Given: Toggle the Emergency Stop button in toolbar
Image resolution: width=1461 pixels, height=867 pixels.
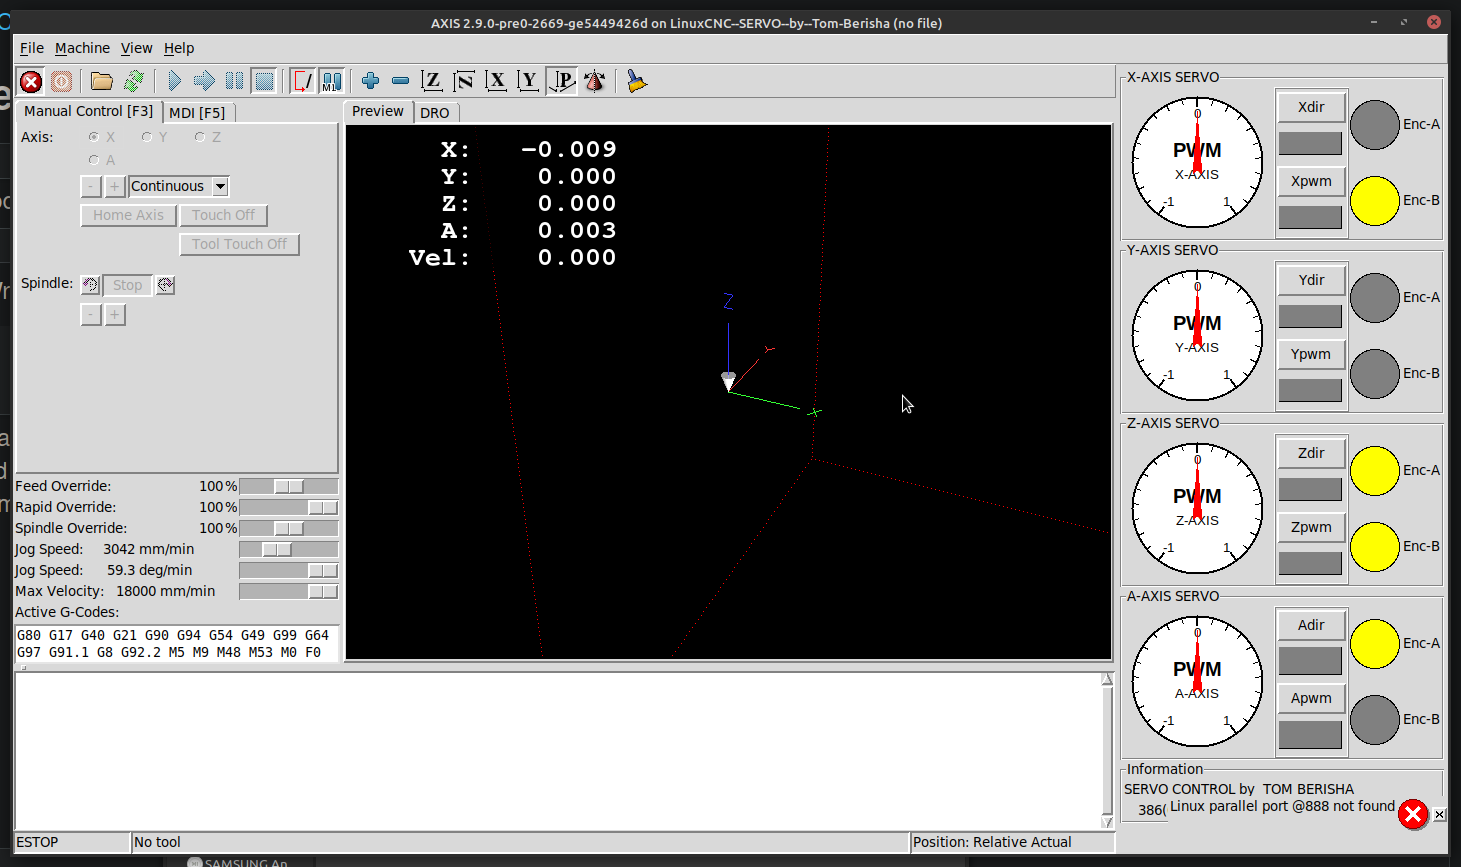Looking at the screenshot, I should [31, 82].
